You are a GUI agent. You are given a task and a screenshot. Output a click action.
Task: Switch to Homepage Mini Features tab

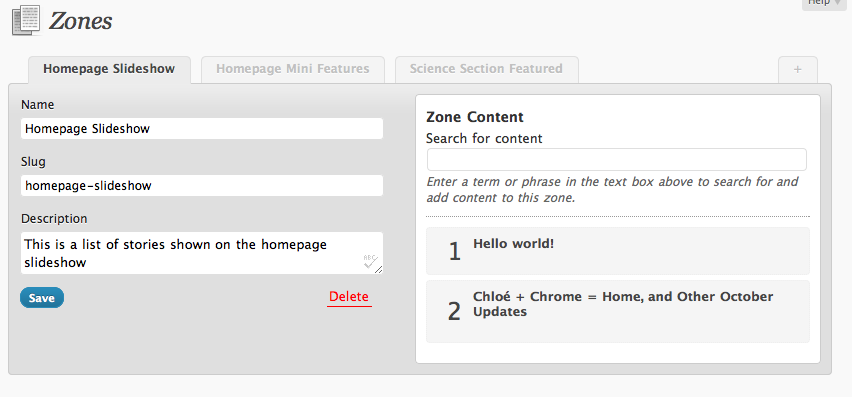(293, 70)
